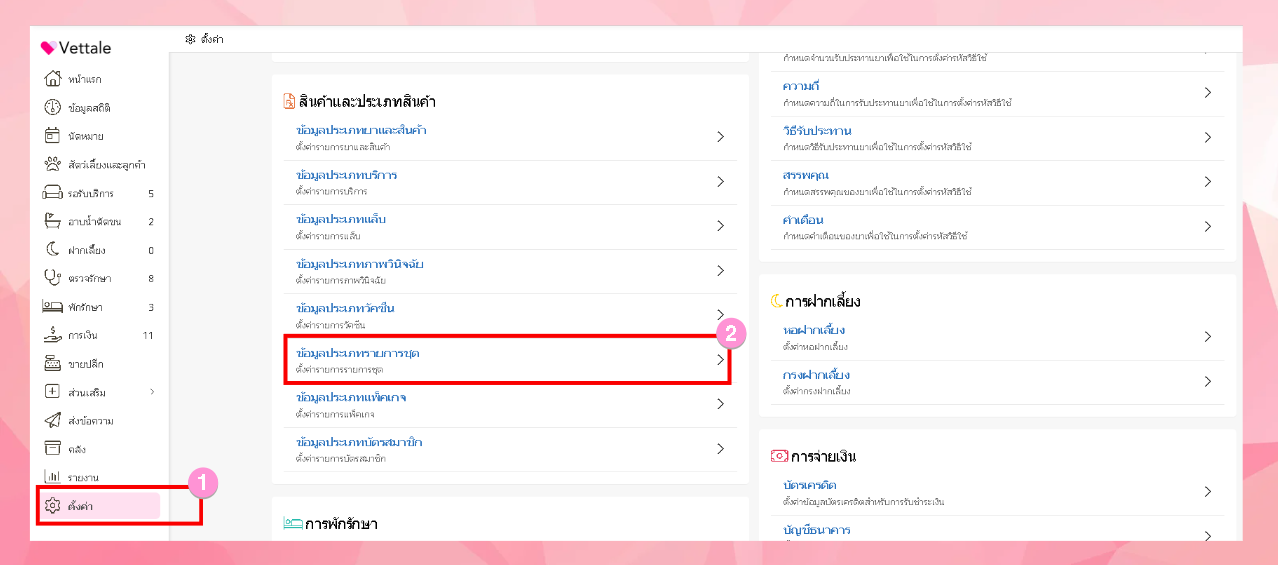Select ส่งข้อความ paper plane icon in sidebar
The width and height of the screenshot is (1278, 565).
(53, 420)
